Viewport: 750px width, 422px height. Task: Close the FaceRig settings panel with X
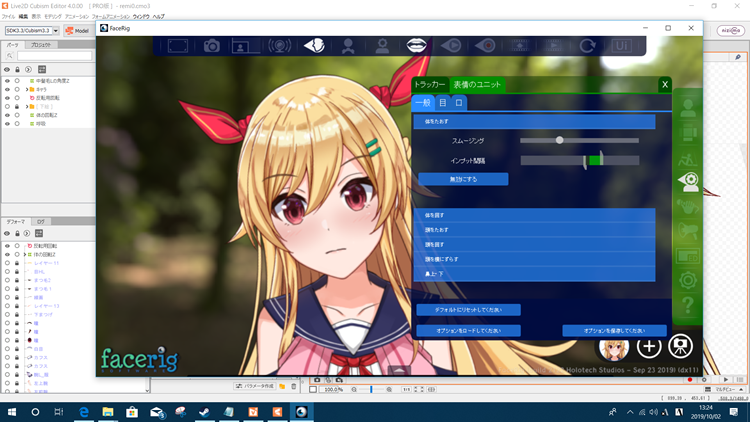pos(665,85)
